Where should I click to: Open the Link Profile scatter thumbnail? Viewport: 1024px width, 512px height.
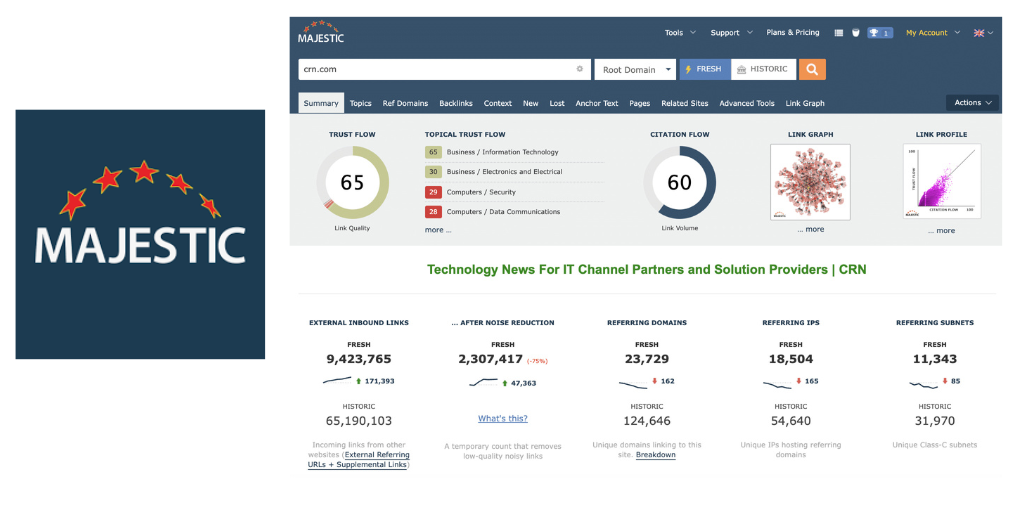[x=941, y=182]
